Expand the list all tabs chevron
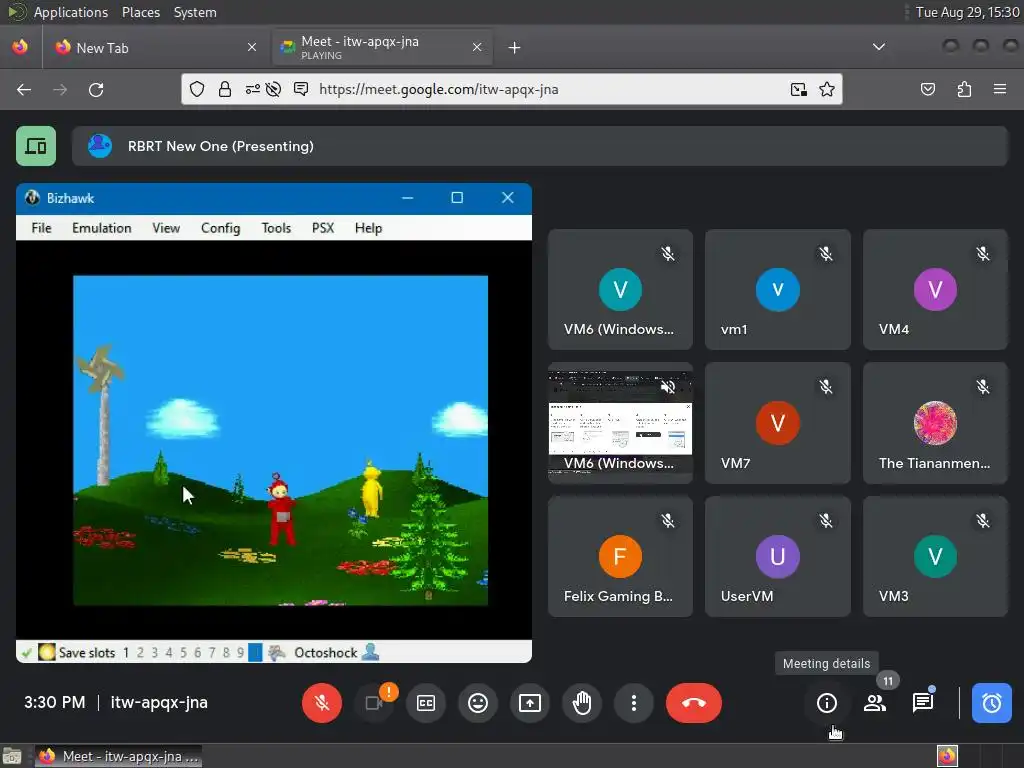Screen dimensions: 1024x768 tap(879, 47)
